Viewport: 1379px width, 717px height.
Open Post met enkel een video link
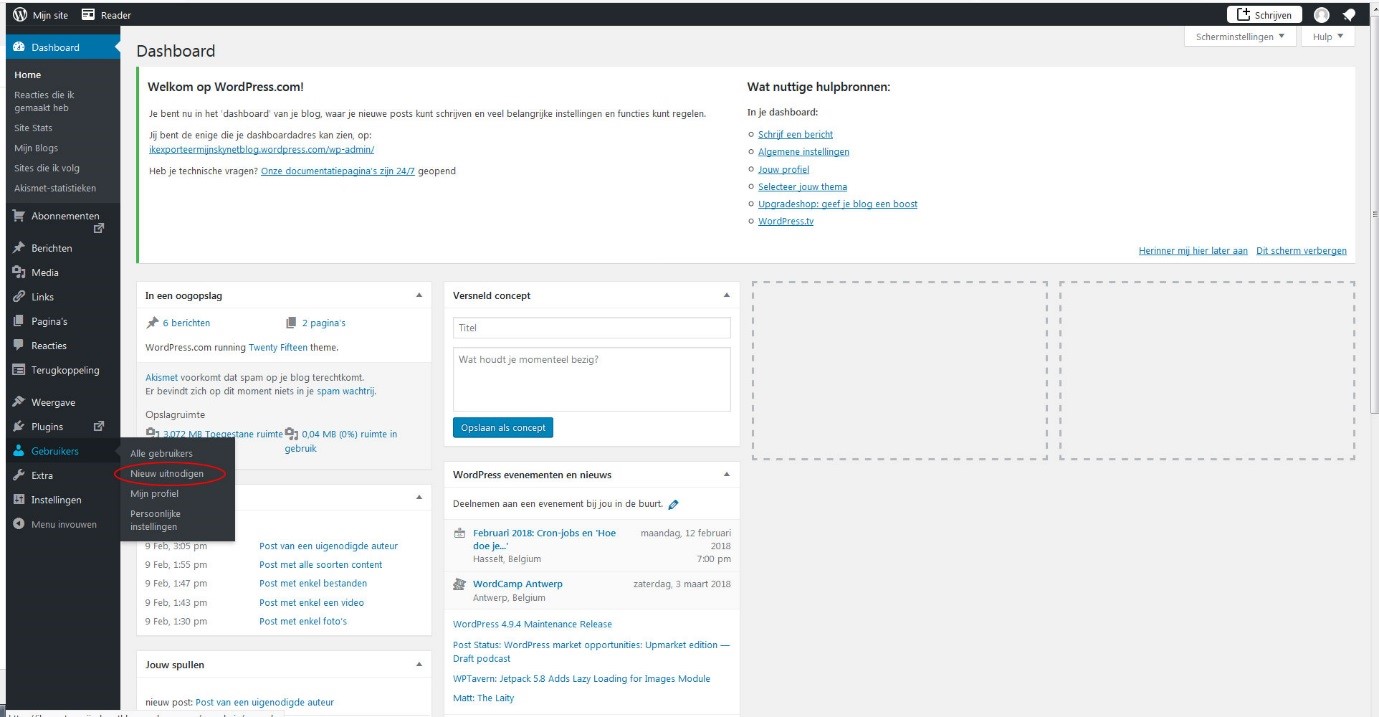[311, 603]
